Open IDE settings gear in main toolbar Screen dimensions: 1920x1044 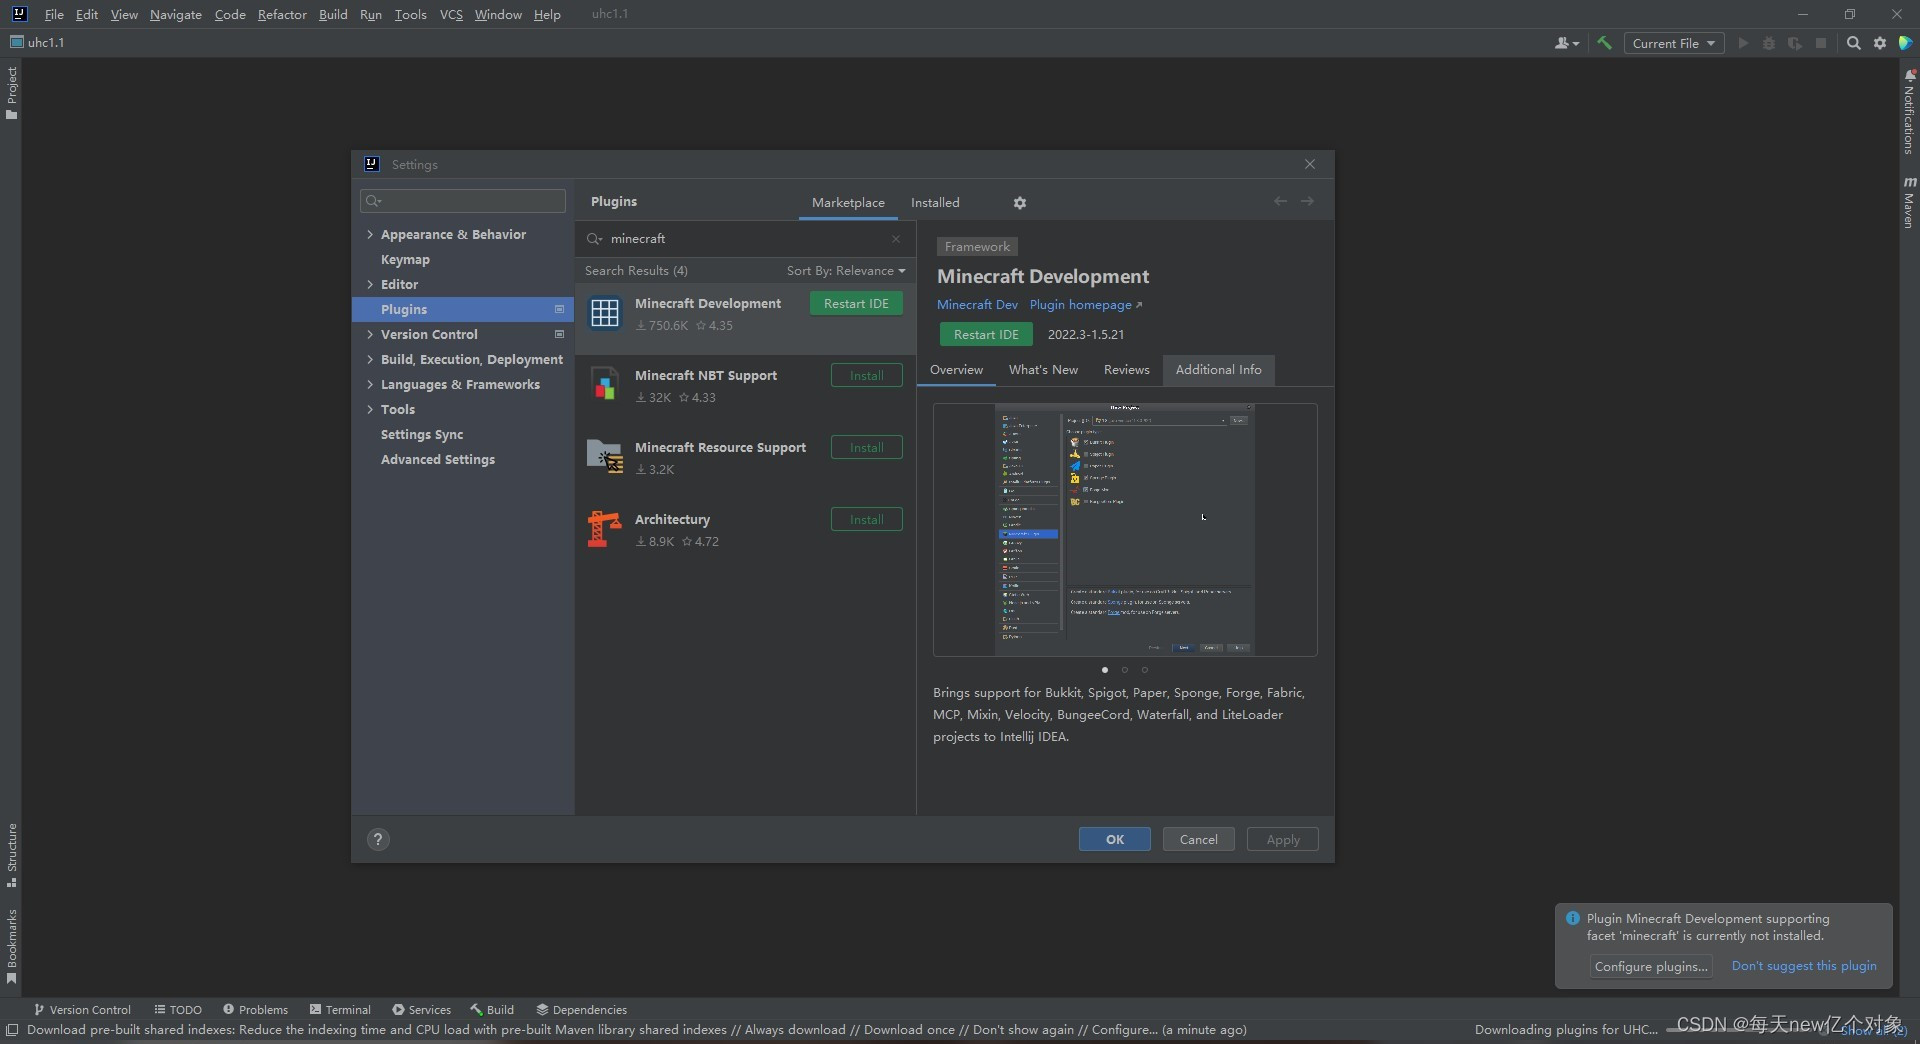(1880, 43)
